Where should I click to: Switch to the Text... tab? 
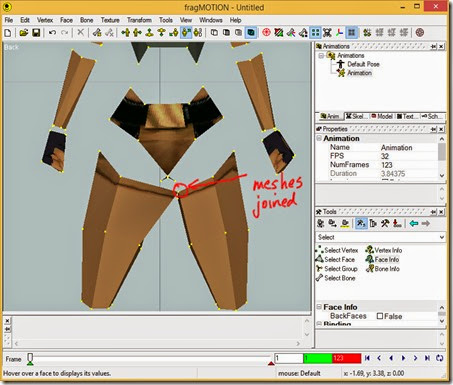[407, 116]
